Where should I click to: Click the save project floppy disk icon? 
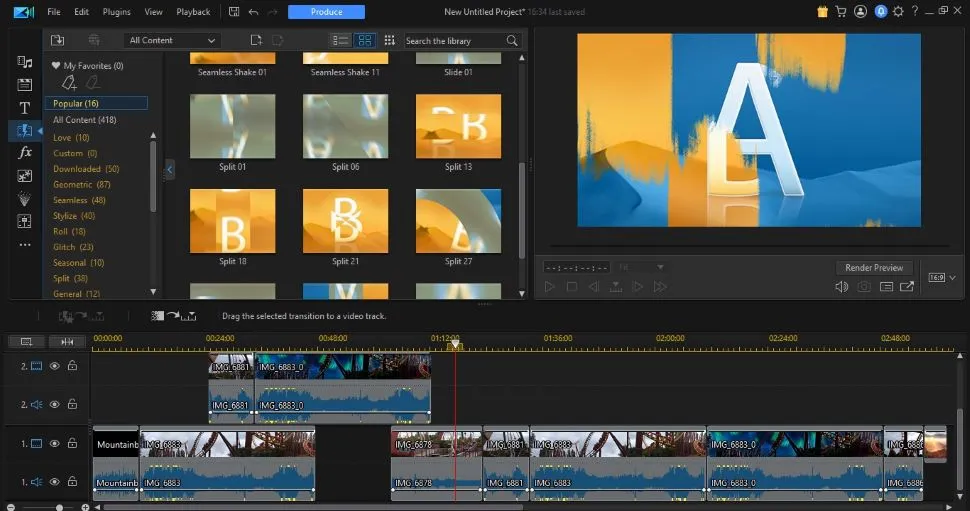click(233, 12)
